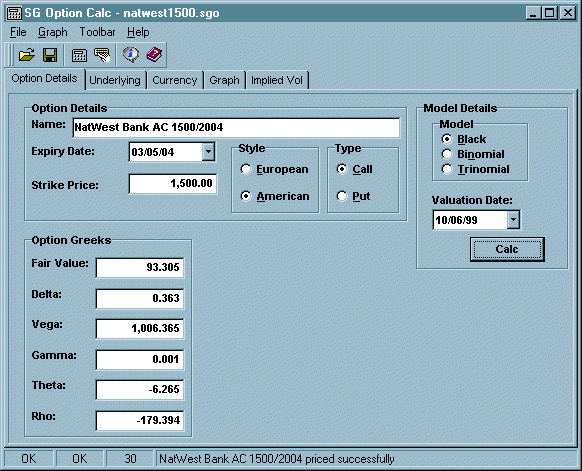This screenshot has width=582, height=471.
Task: Click the Save floppy disk icon
Action: point(50,55)
